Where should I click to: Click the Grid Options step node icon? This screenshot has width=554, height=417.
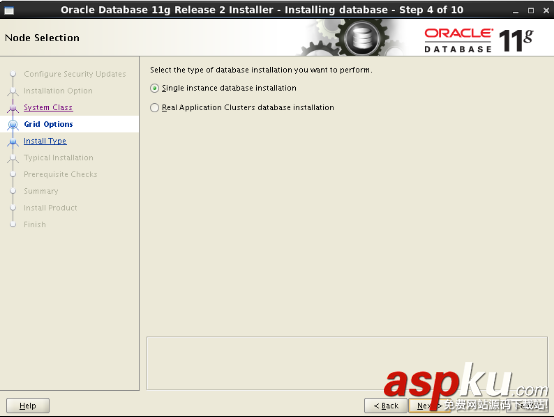tap(13, 124)
